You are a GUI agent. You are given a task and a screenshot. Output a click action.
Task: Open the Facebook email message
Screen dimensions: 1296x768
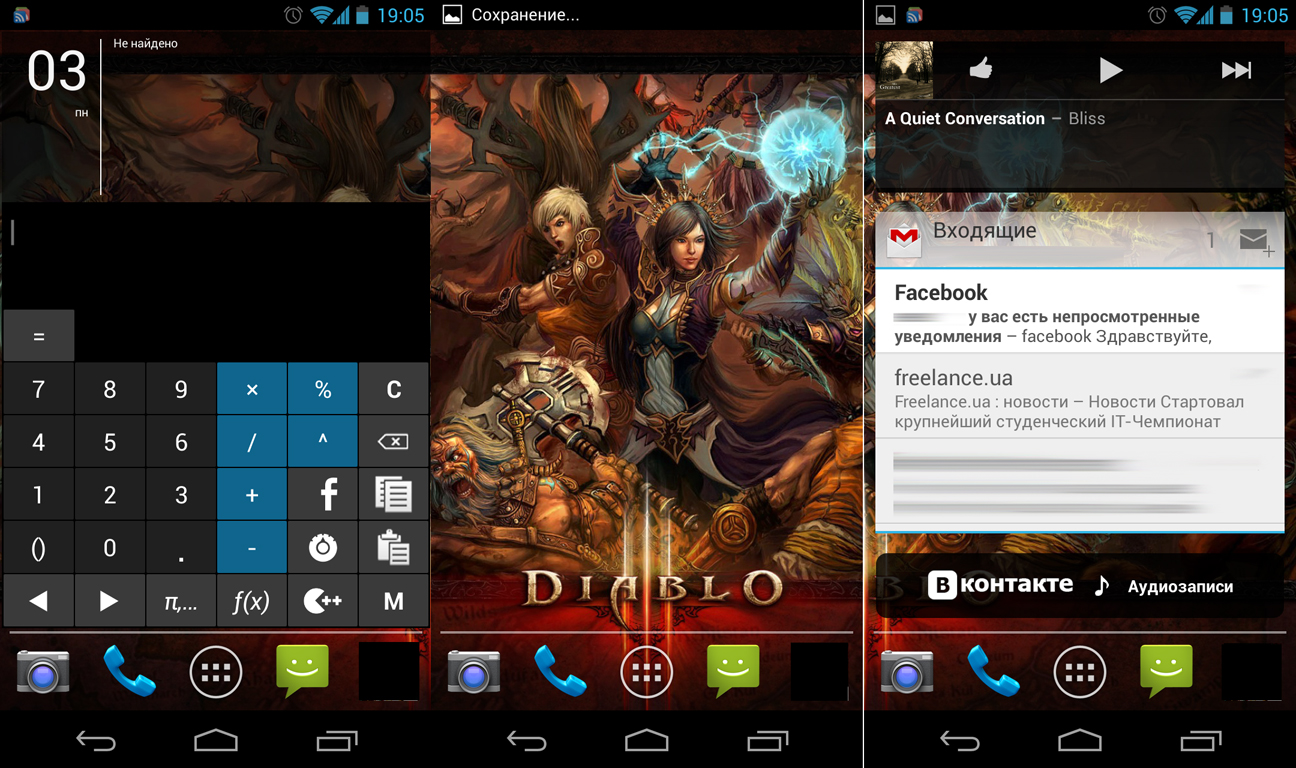tap(1080, 312)
